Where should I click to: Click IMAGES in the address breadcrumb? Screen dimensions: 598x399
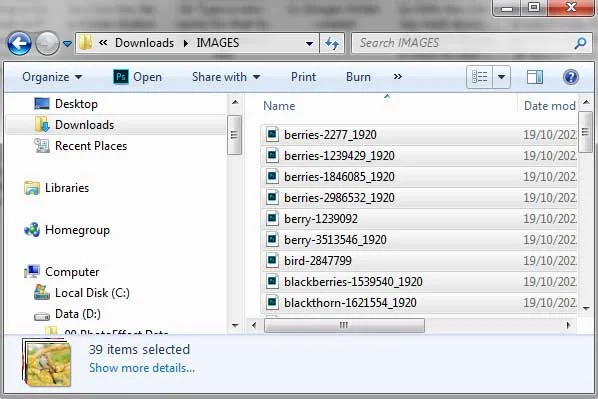217,43
